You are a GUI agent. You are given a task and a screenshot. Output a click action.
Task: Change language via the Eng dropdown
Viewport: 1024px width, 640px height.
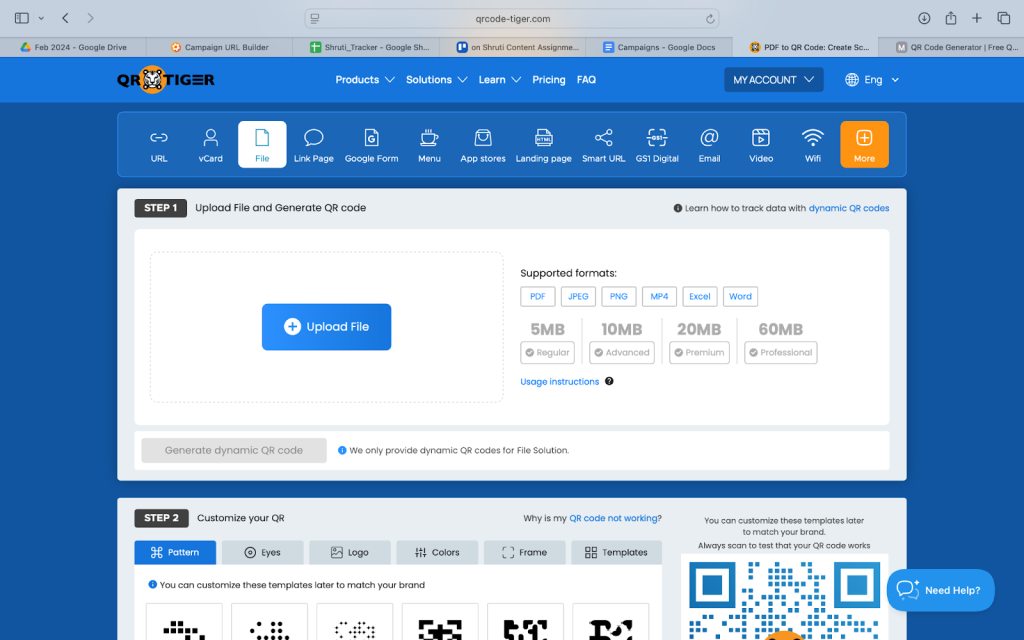click(872, 80)
